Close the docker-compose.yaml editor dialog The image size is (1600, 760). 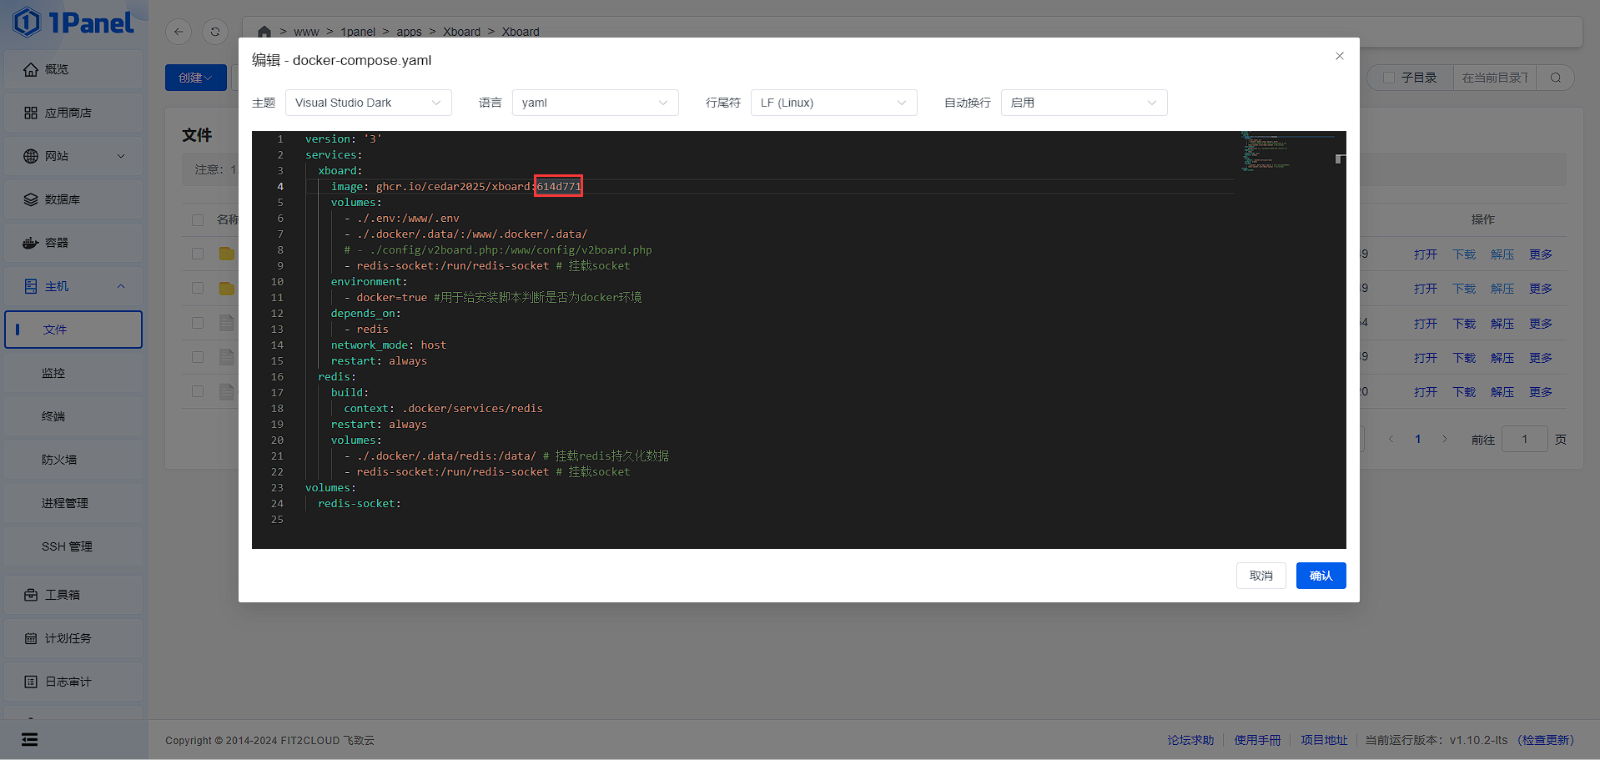coord(1339,56)
